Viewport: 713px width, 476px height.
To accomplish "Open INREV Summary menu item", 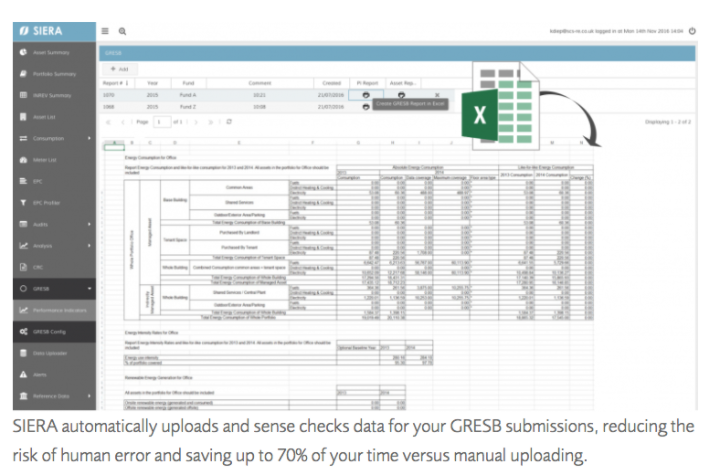I will click(54, 95).
